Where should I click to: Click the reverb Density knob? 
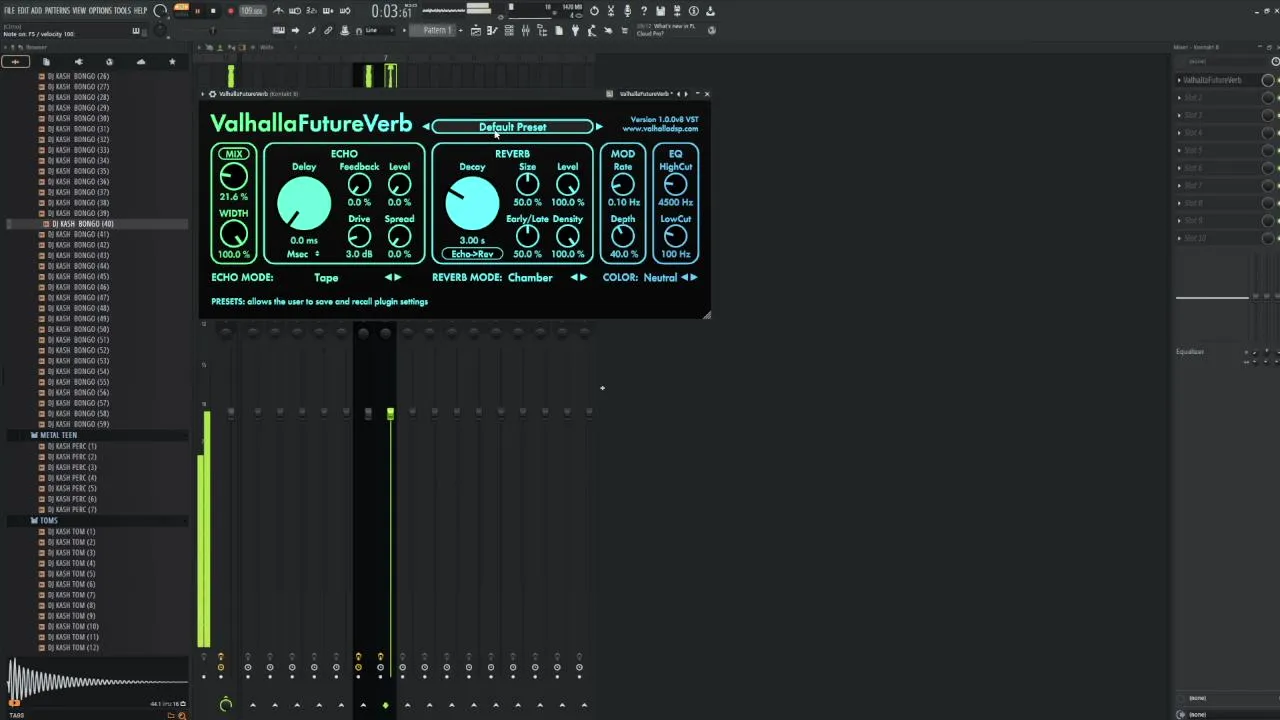pos(567,237)
